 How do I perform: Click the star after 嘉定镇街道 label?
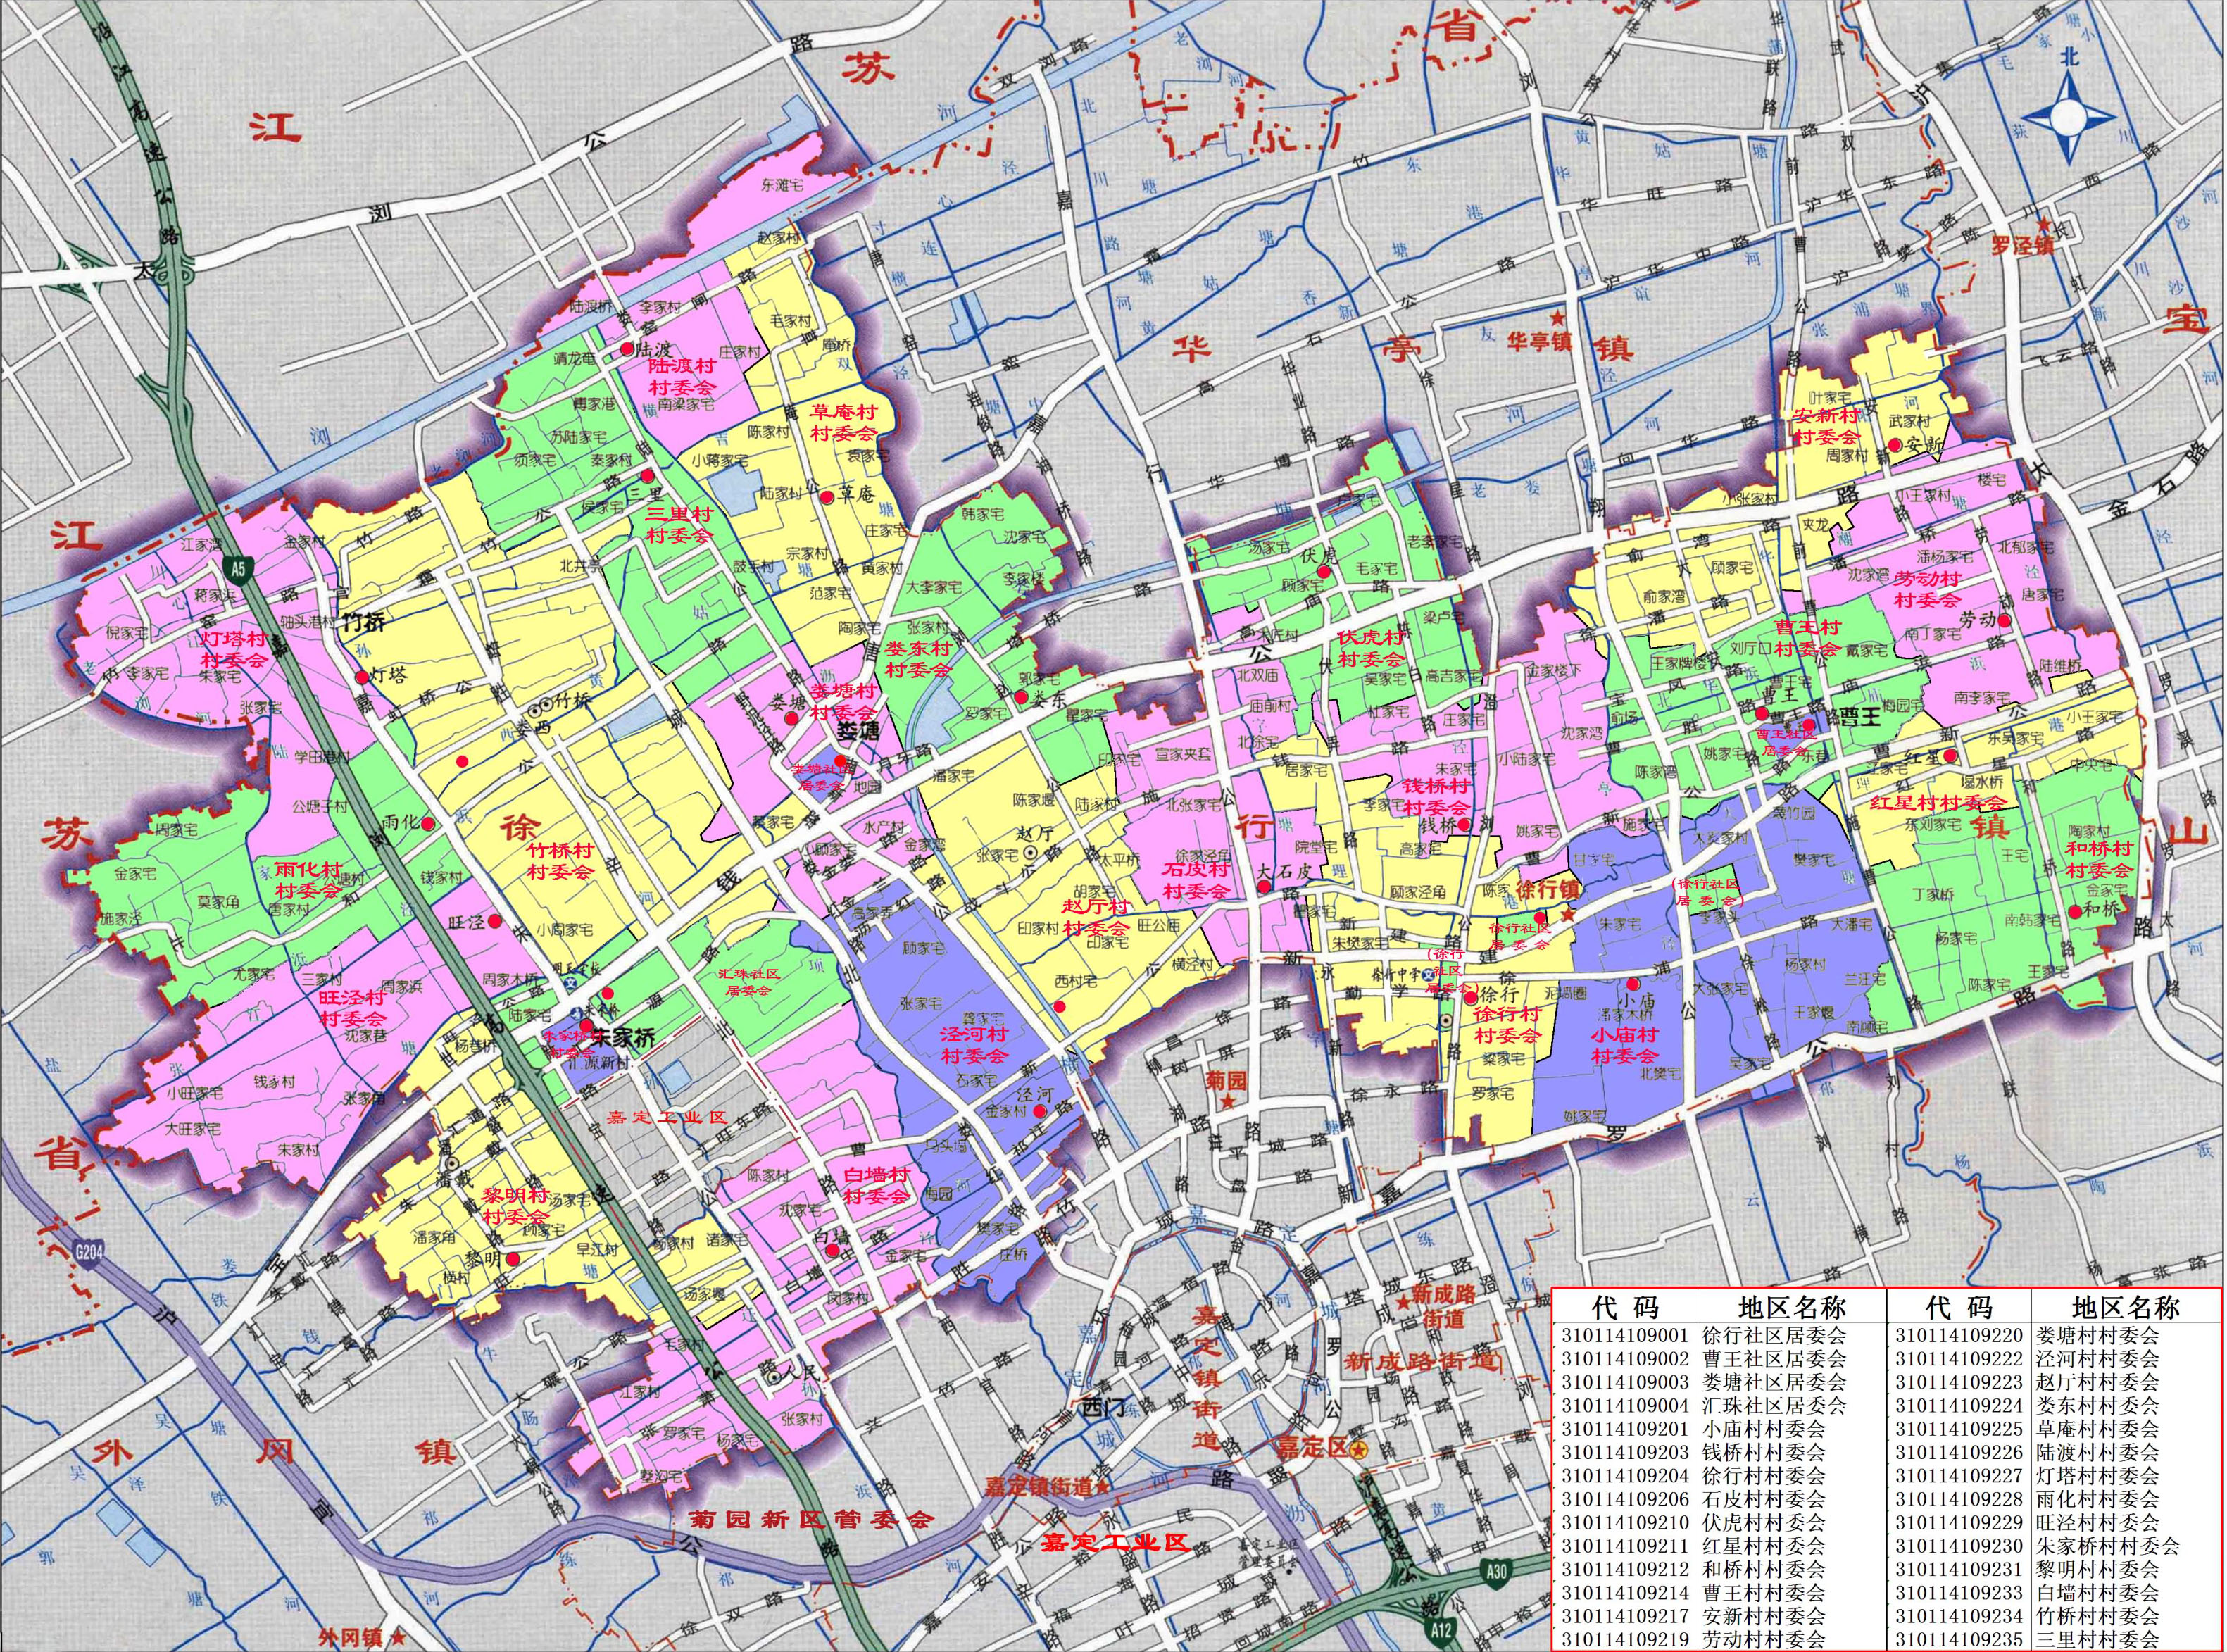(x=1101, y=1487)
